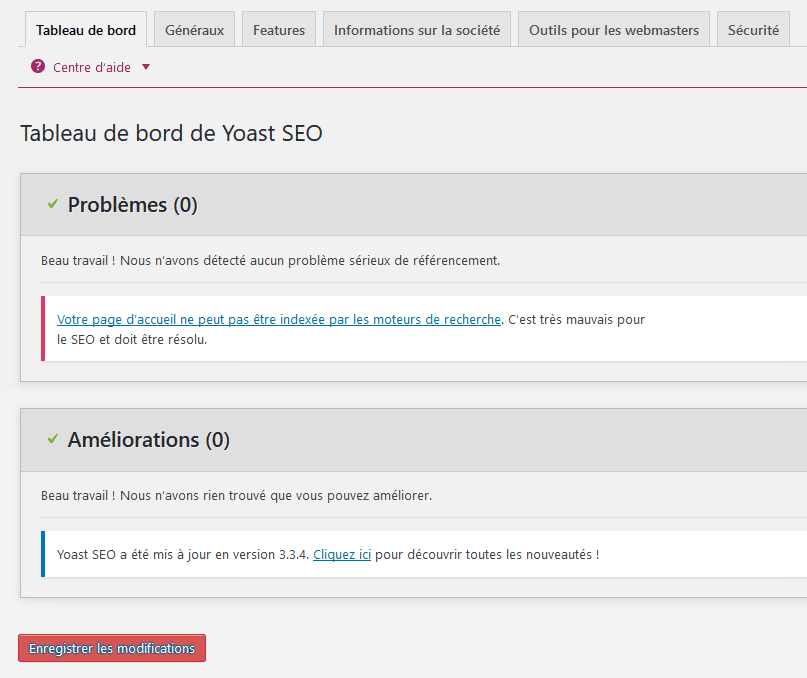Click the Centre d'aide question mark icon
807x678 pixels.
click(x=38, y=67)
